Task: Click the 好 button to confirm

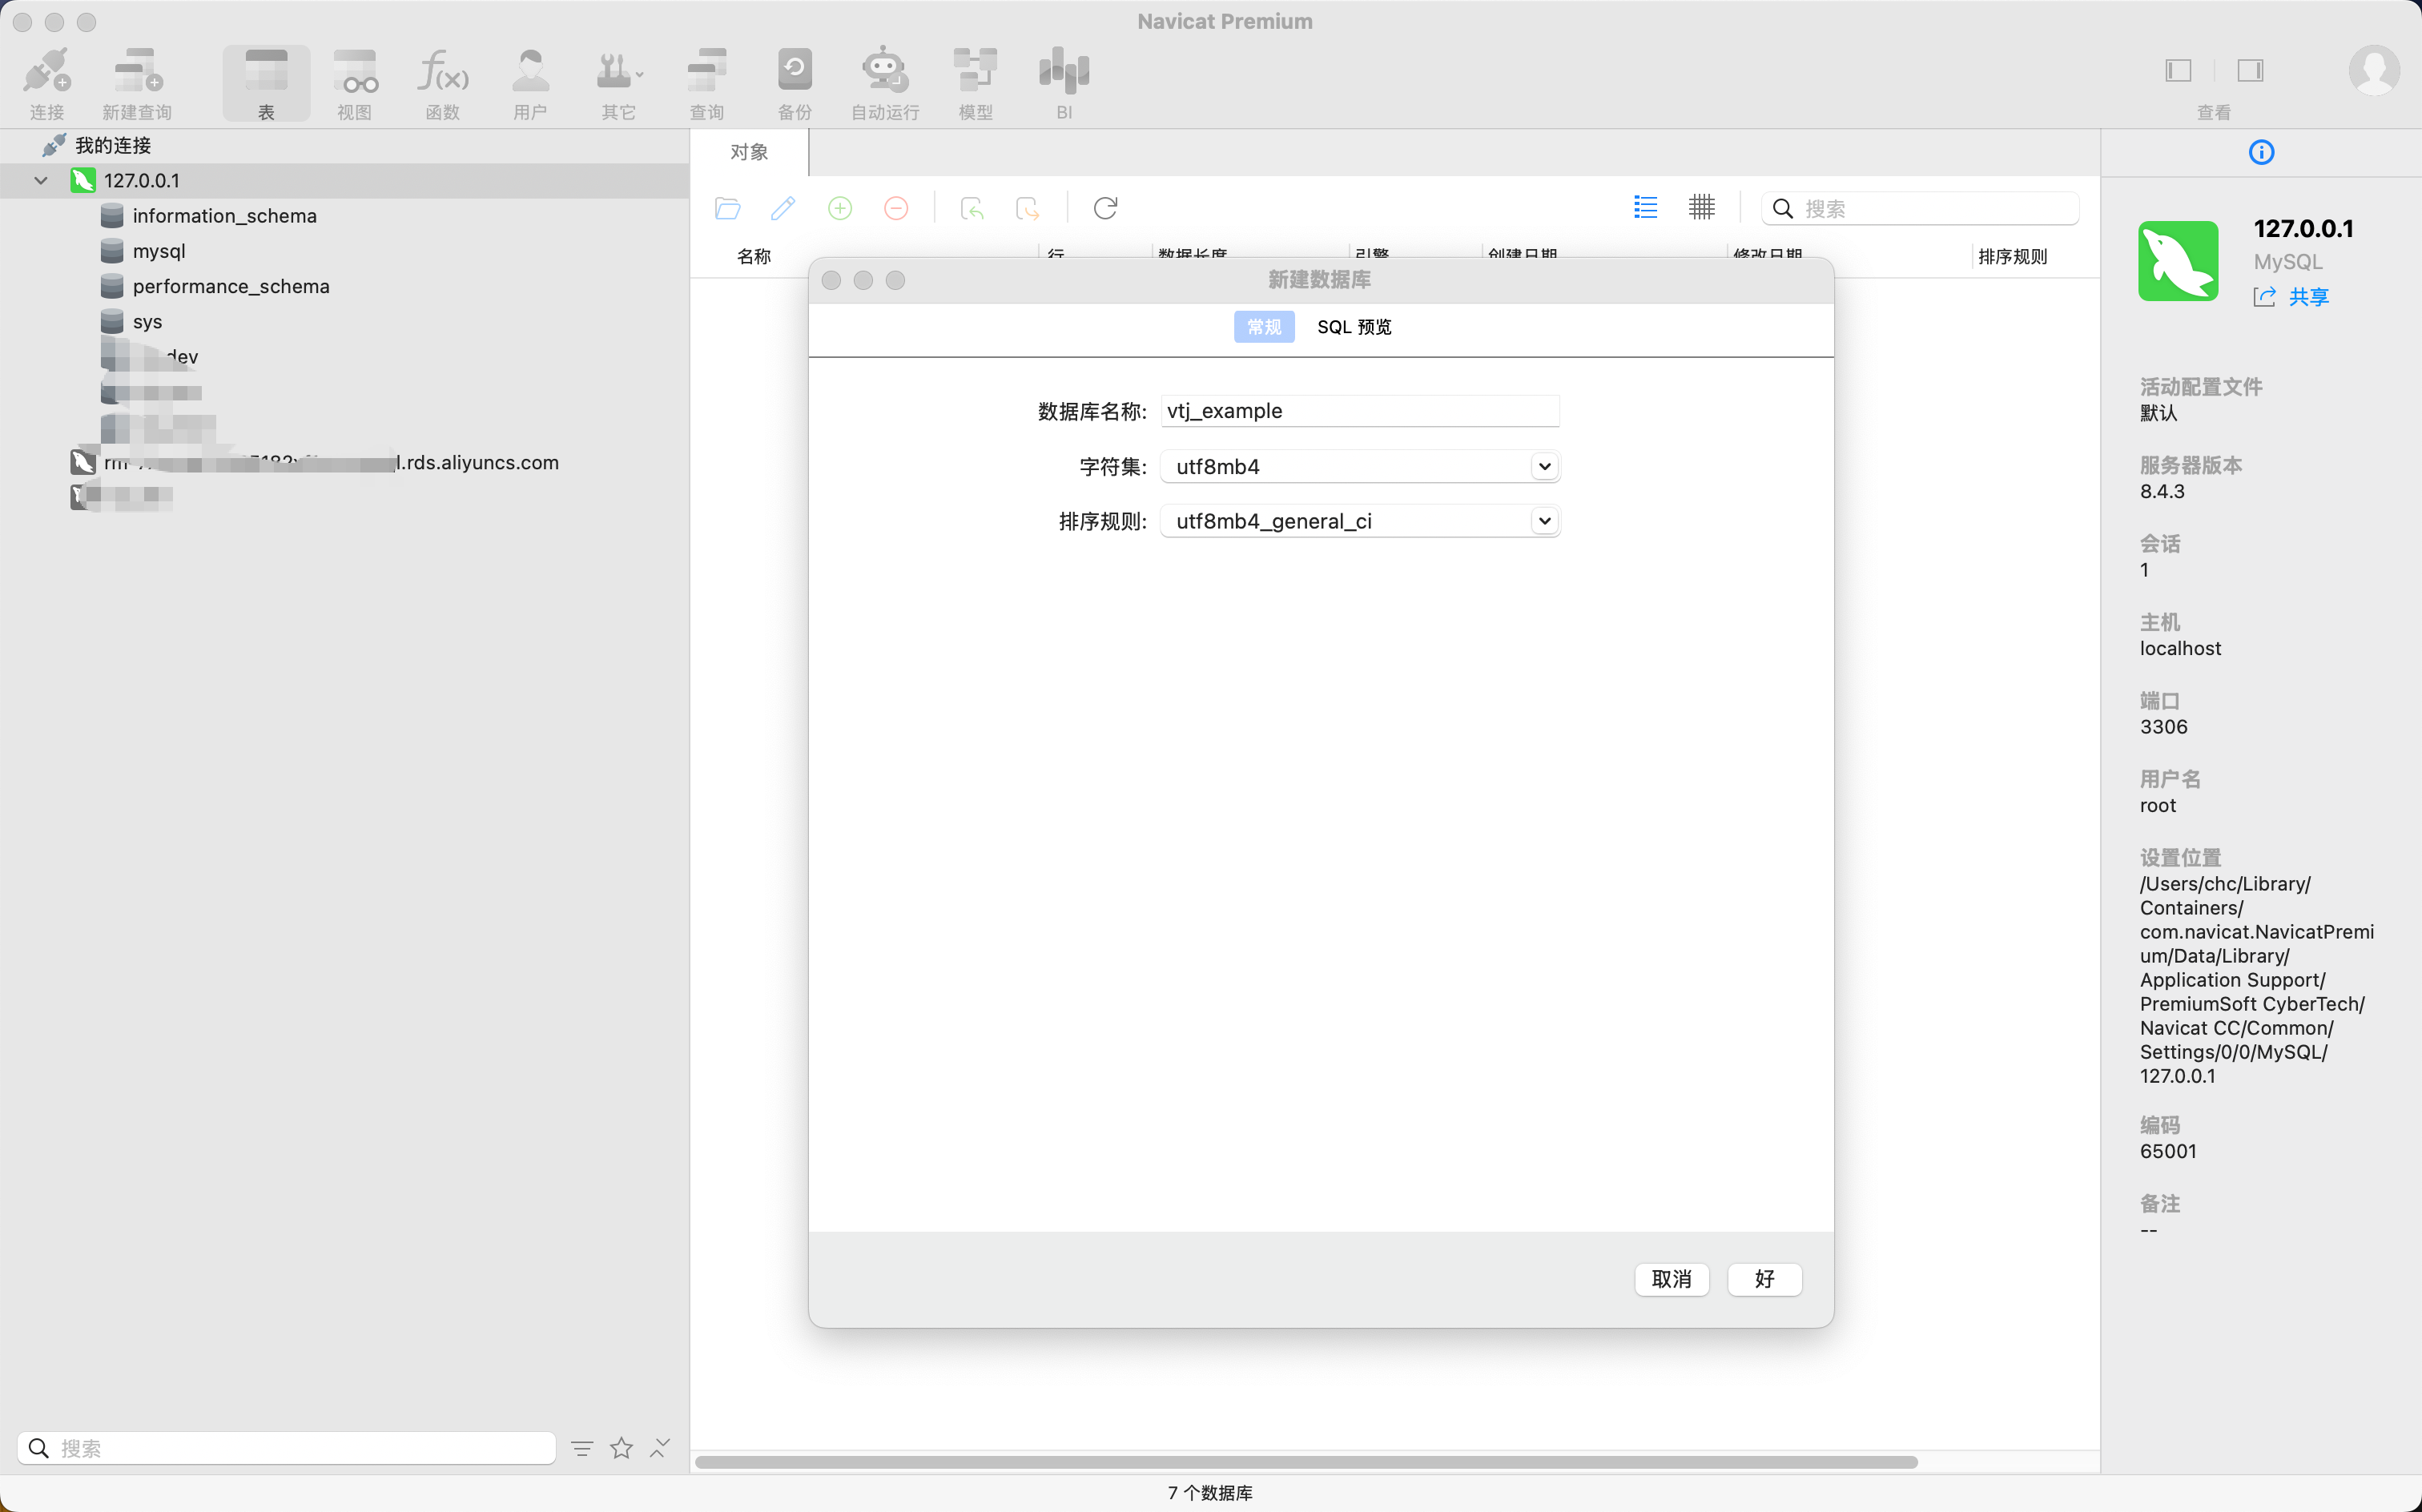Action: tap(1764, 1279)
